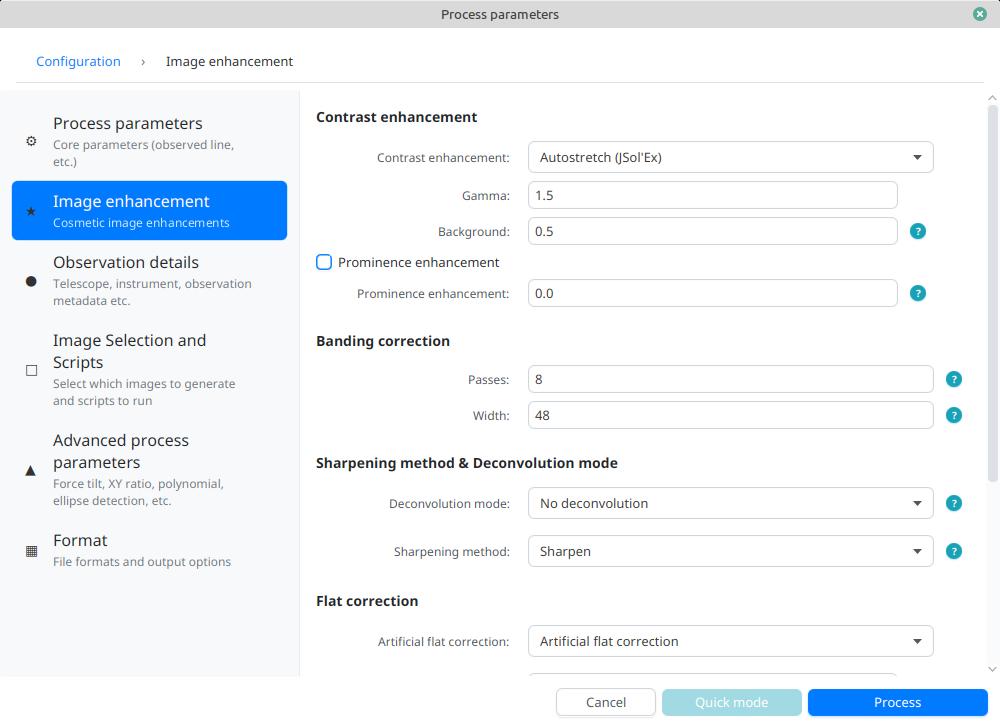The height and width of the screenshot is (728, 1000).
Task: Click the Configuration breadcrumb link
Action: pyautogui.click(x=78, y=61)
